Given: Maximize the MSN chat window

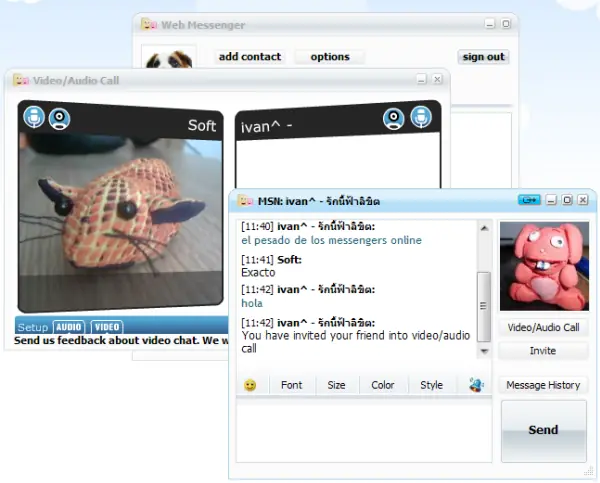Looking at the screenshot, I should point(567,200).
